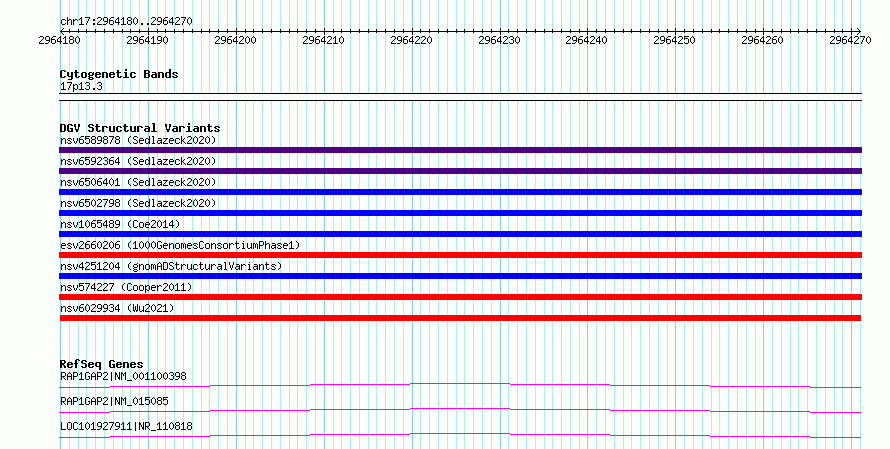Click the blue bar for nsv1065489

(460, 234)
